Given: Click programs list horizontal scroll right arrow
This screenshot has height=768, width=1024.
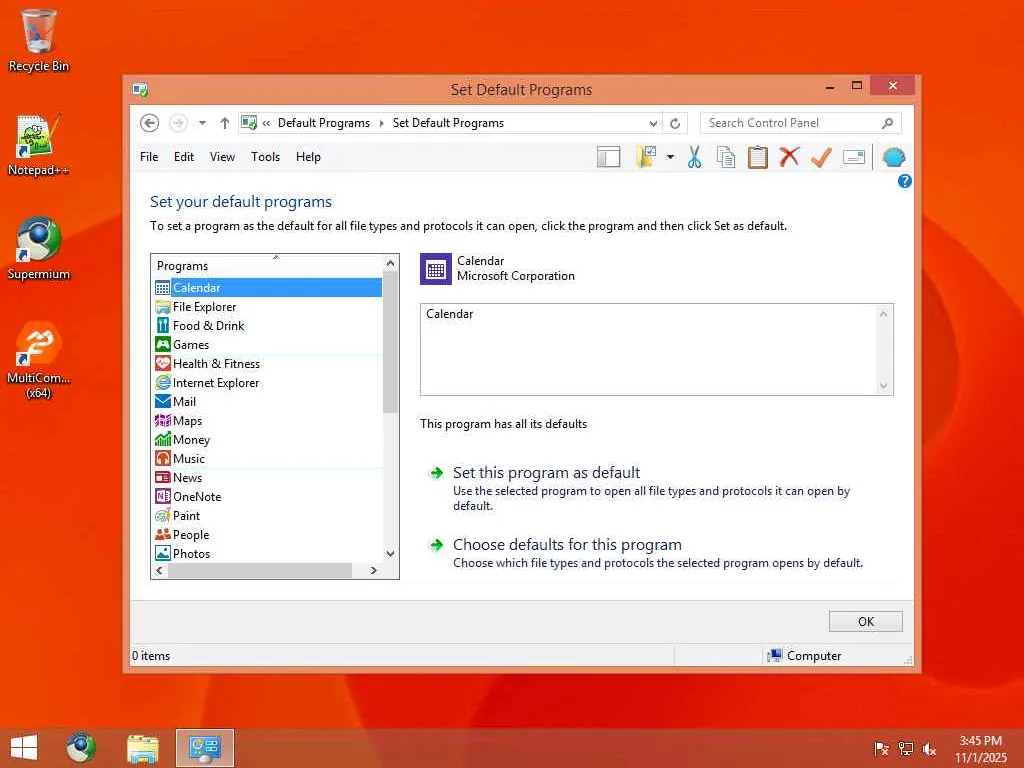Looking at the screenshot, I should [x=374, y=570].
